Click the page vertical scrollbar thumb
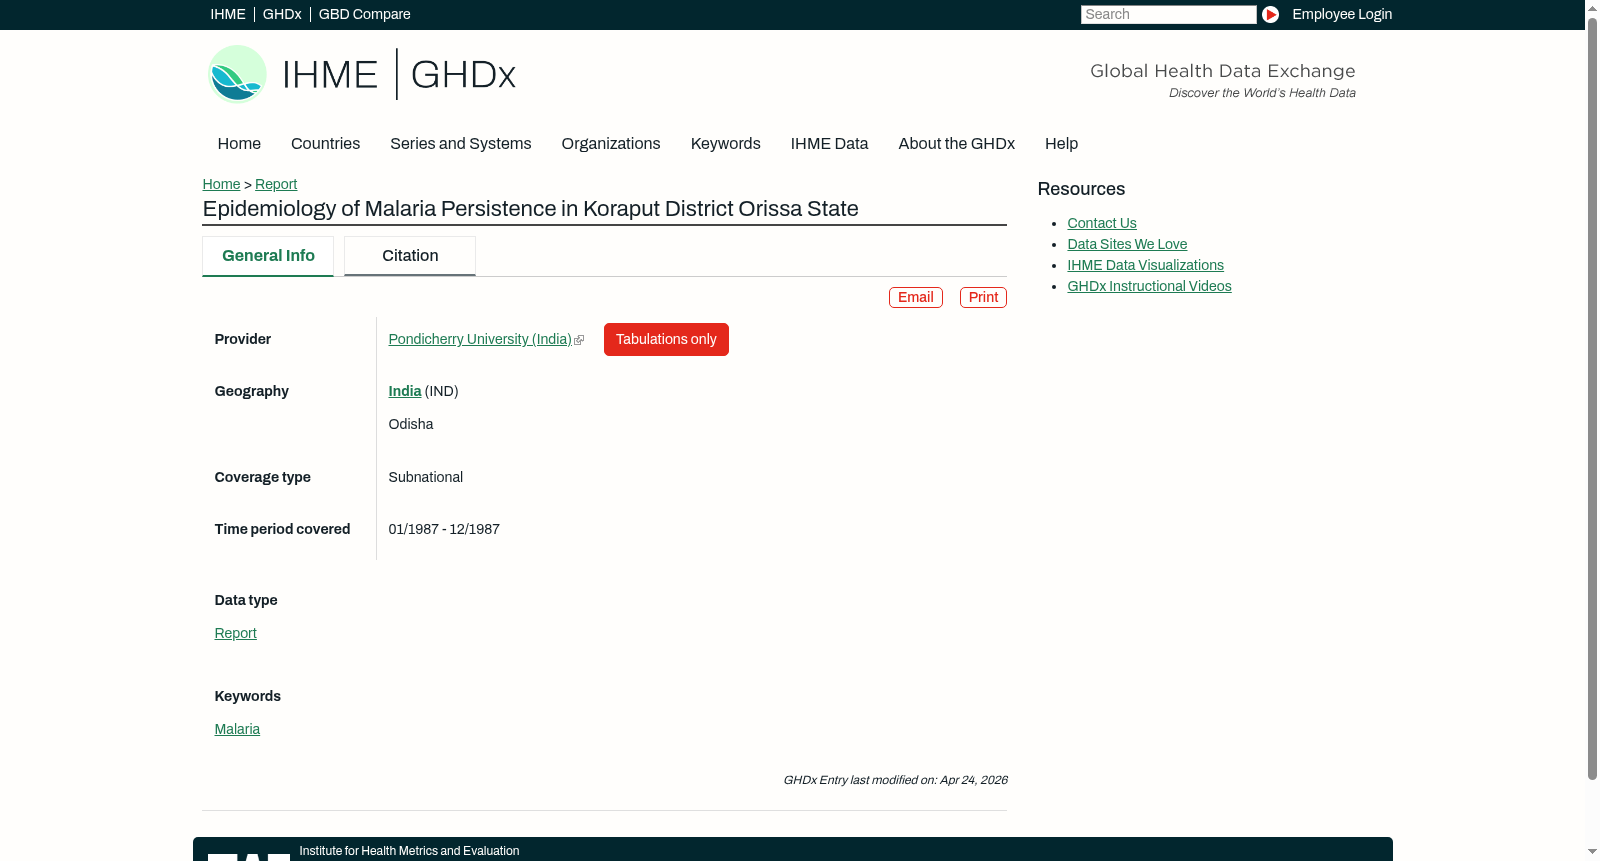Image resolution: width=1600 pixels, height=861 pixels. click(x=1592, y=398)
